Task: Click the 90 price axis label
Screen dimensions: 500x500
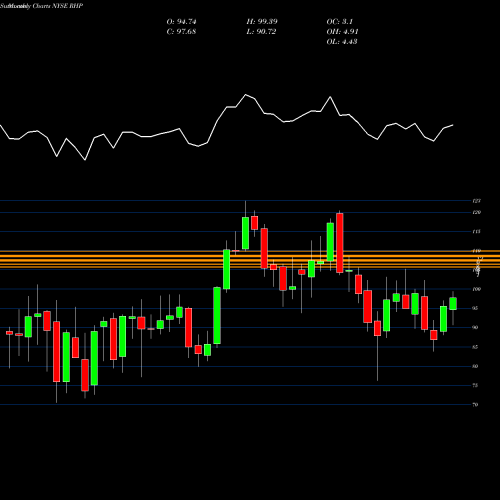Action: coord(476,327)
